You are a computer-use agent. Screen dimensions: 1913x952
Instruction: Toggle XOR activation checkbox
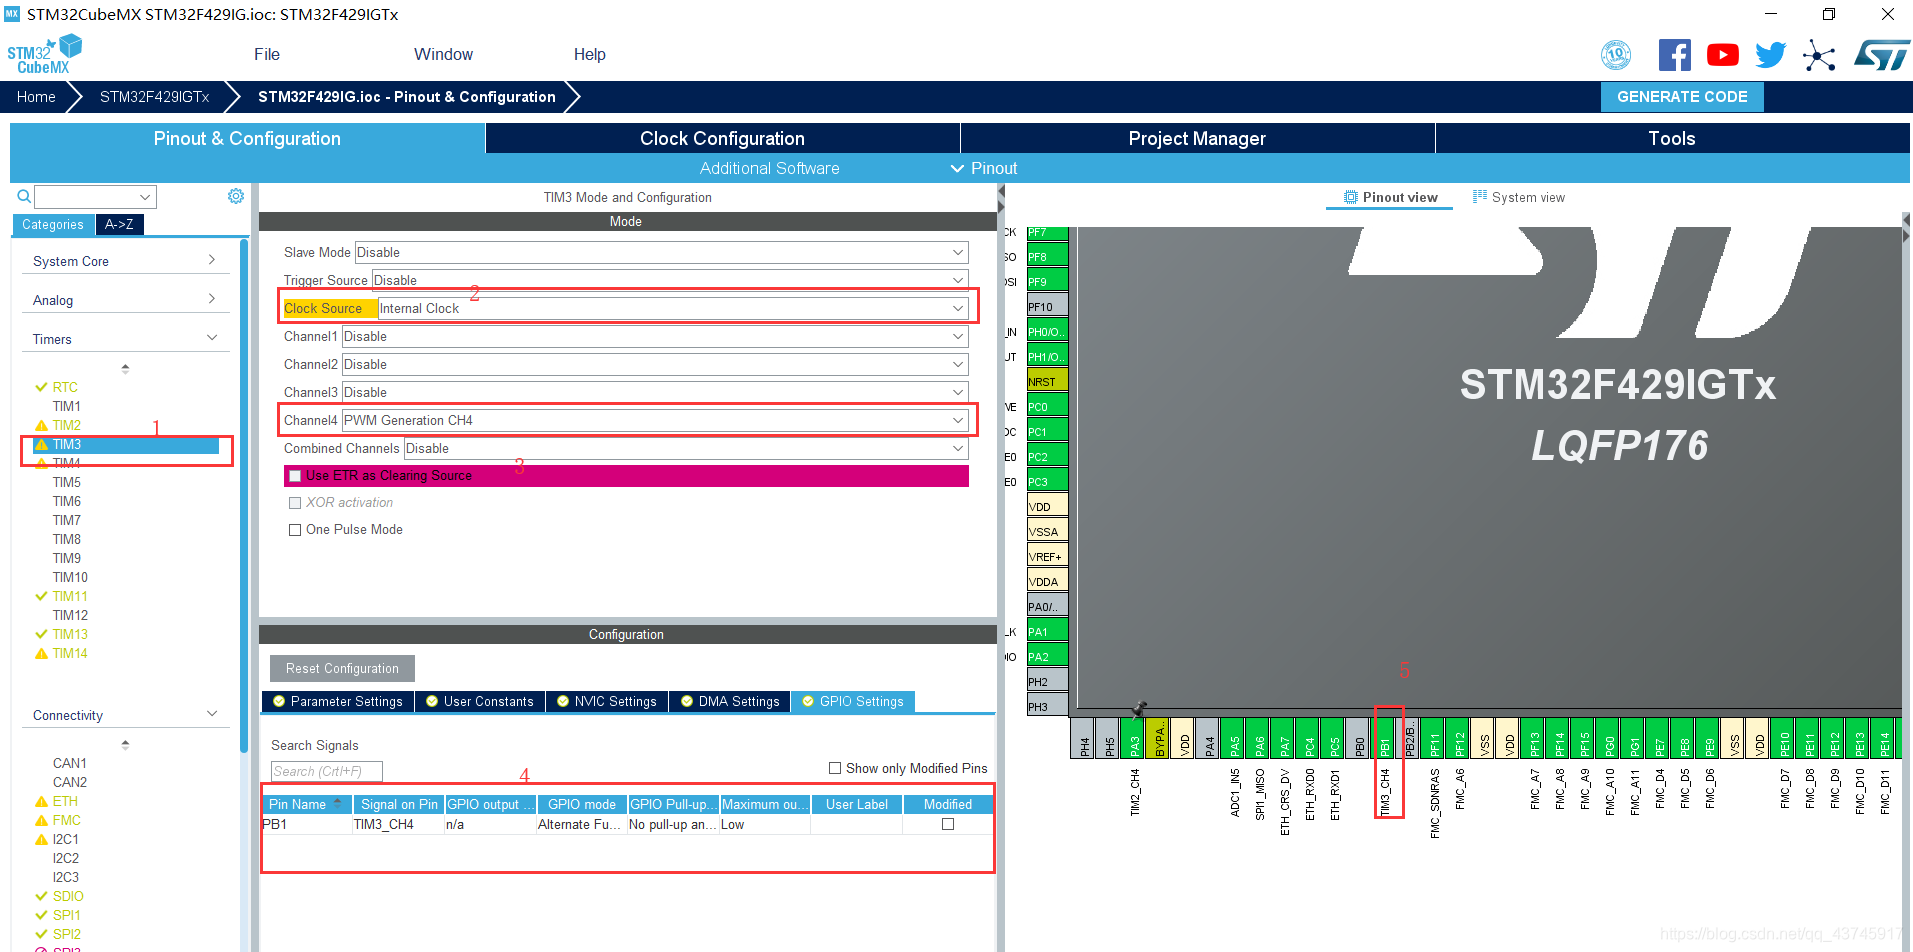[x=295, y=503]
